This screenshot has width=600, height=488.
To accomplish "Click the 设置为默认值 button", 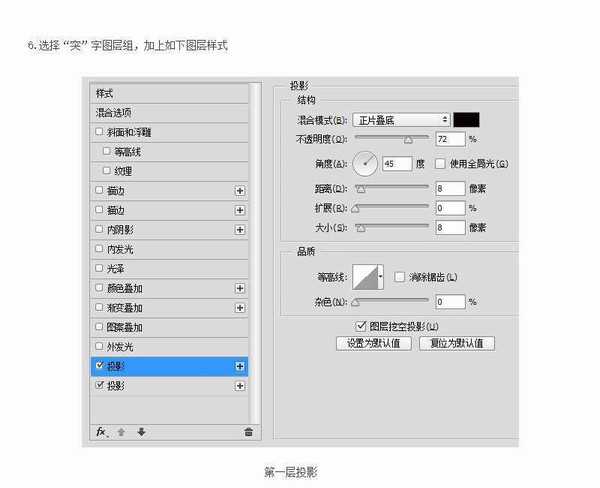I will [x=374, y=343].
